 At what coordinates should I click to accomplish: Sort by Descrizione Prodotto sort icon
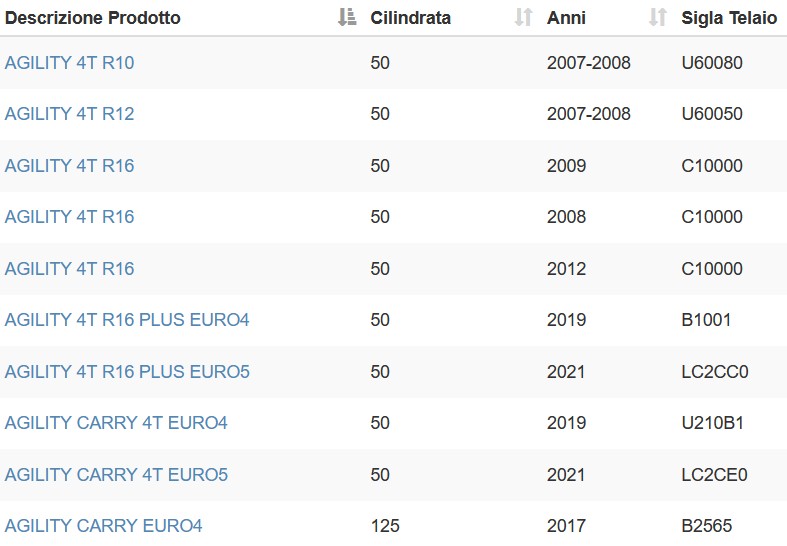coord(347,17)
